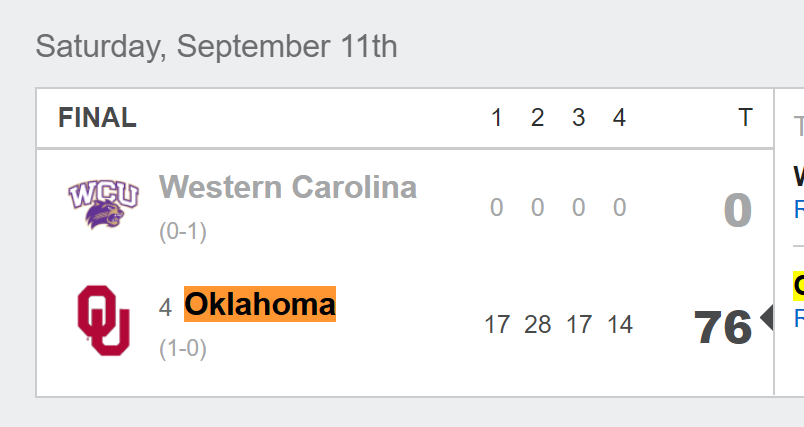The height and width of the screenshot is (427, 804).
Task: Click the winner arrow beside score 76
Action: coord(767,318)
